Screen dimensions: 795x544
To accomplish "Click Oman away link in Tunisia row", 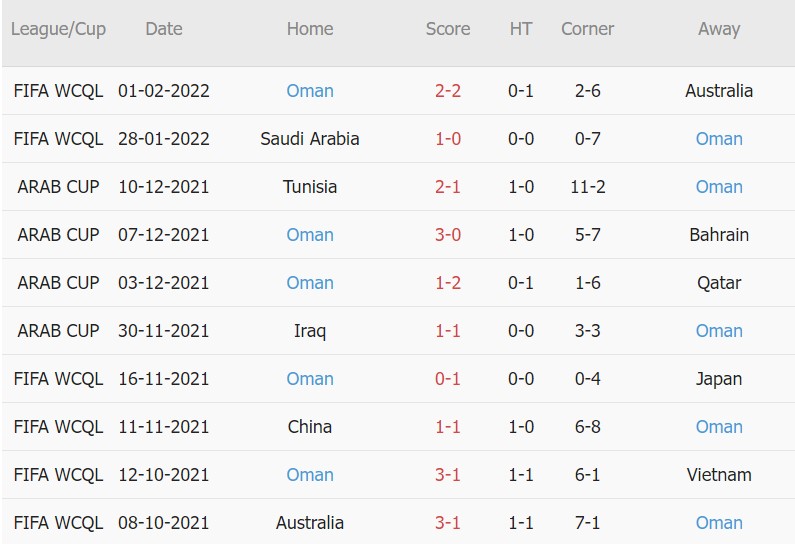I will (719, 187).
